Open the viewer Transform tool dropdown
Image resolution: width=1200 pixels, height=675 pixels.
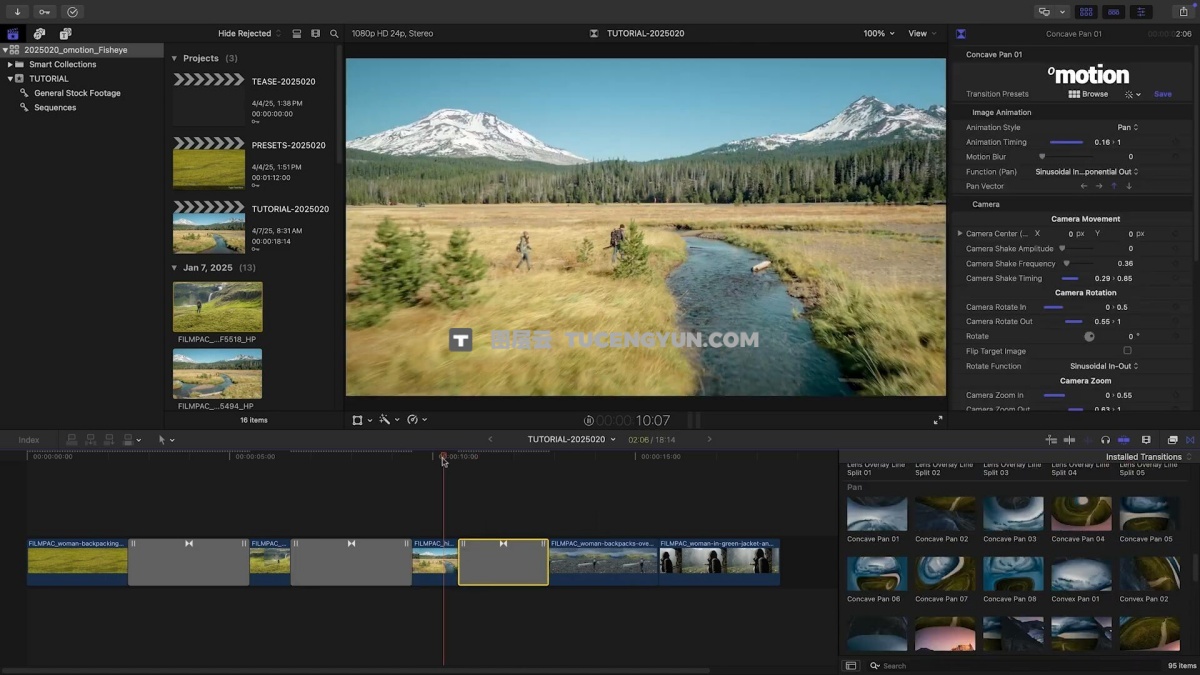[362, 420]
